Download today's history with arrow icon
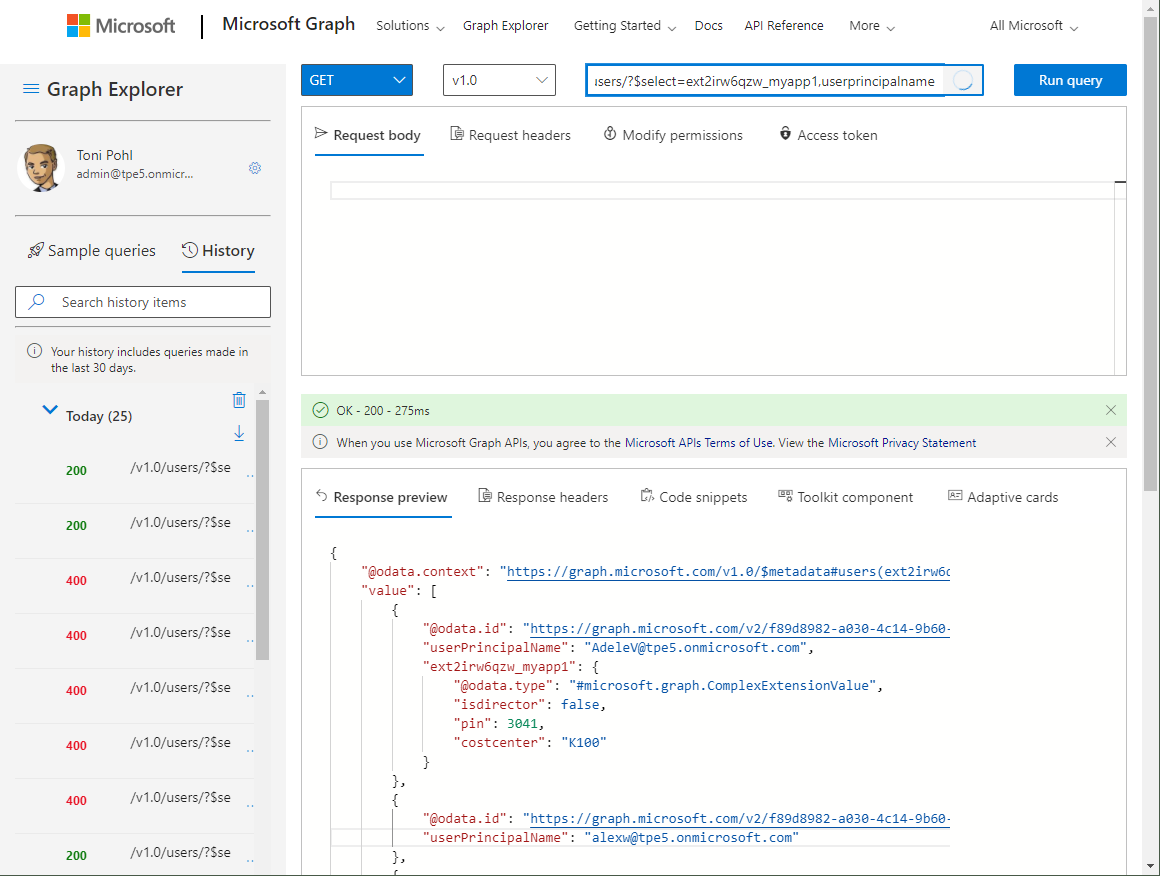The height and width of the screenshot is (876, 1160). point(239,433)
